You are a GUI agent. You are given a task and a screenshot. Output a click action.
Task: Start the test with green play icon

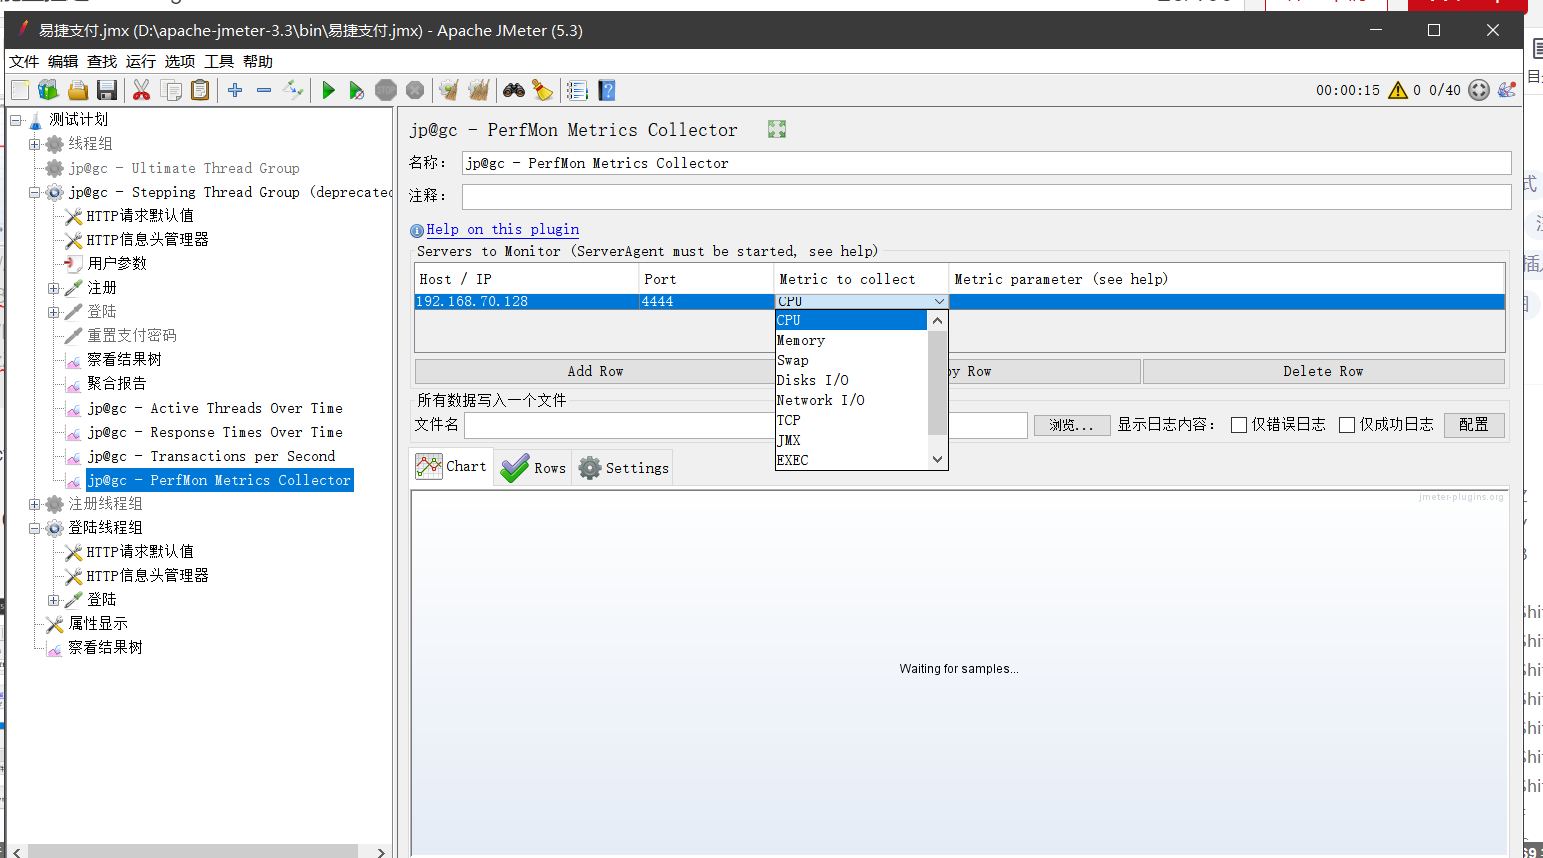[x=328, y=90]
